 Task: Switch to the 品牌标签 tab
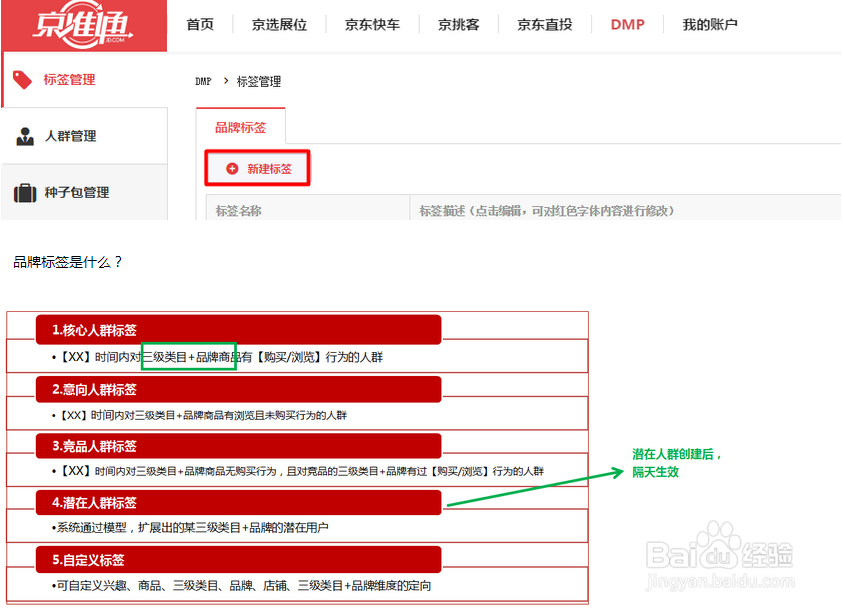click(x=240, y=127)
